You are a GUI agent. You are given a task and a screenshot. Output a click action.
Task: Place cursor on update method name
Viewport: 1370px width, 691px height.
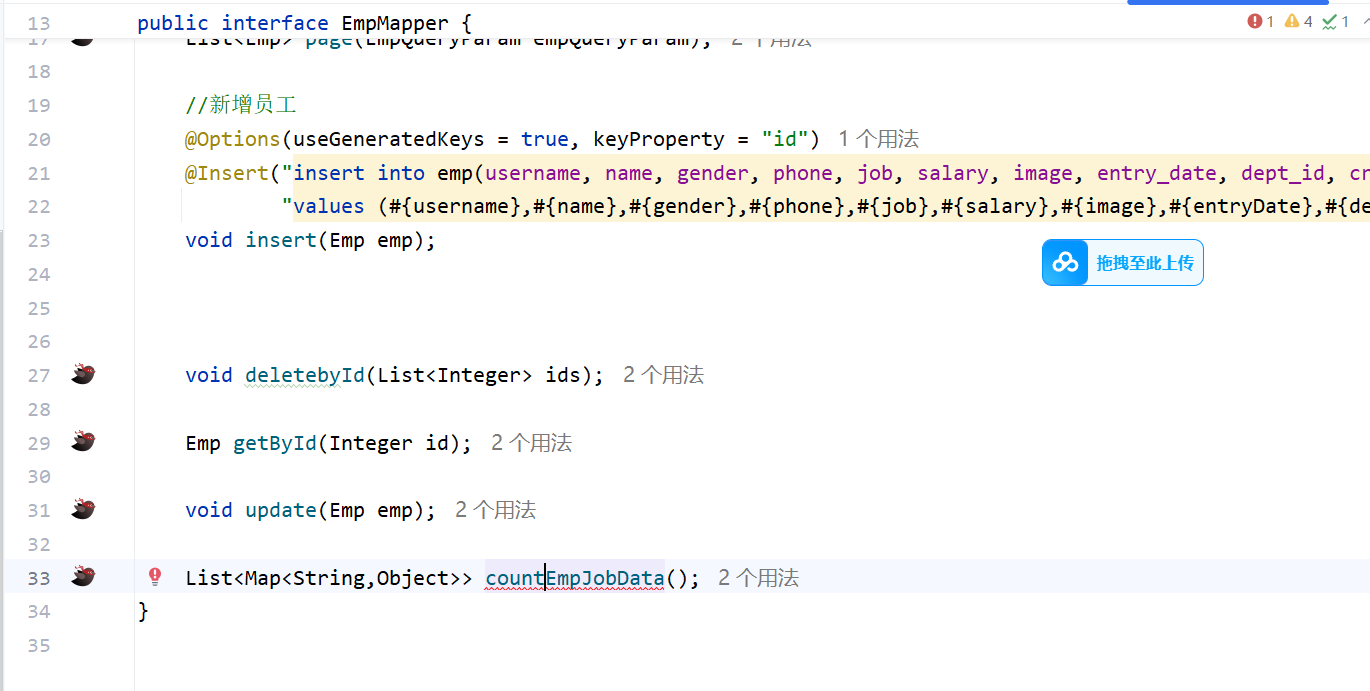click(x=281, y=510)
